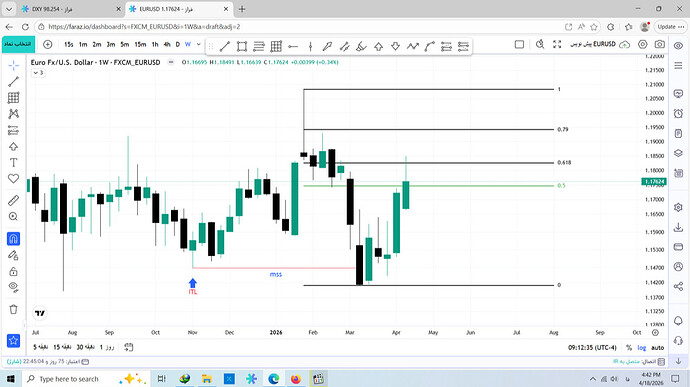Toggle magnet mode
The height and width of the screenshot is (387, 690).
click(14, 239)
